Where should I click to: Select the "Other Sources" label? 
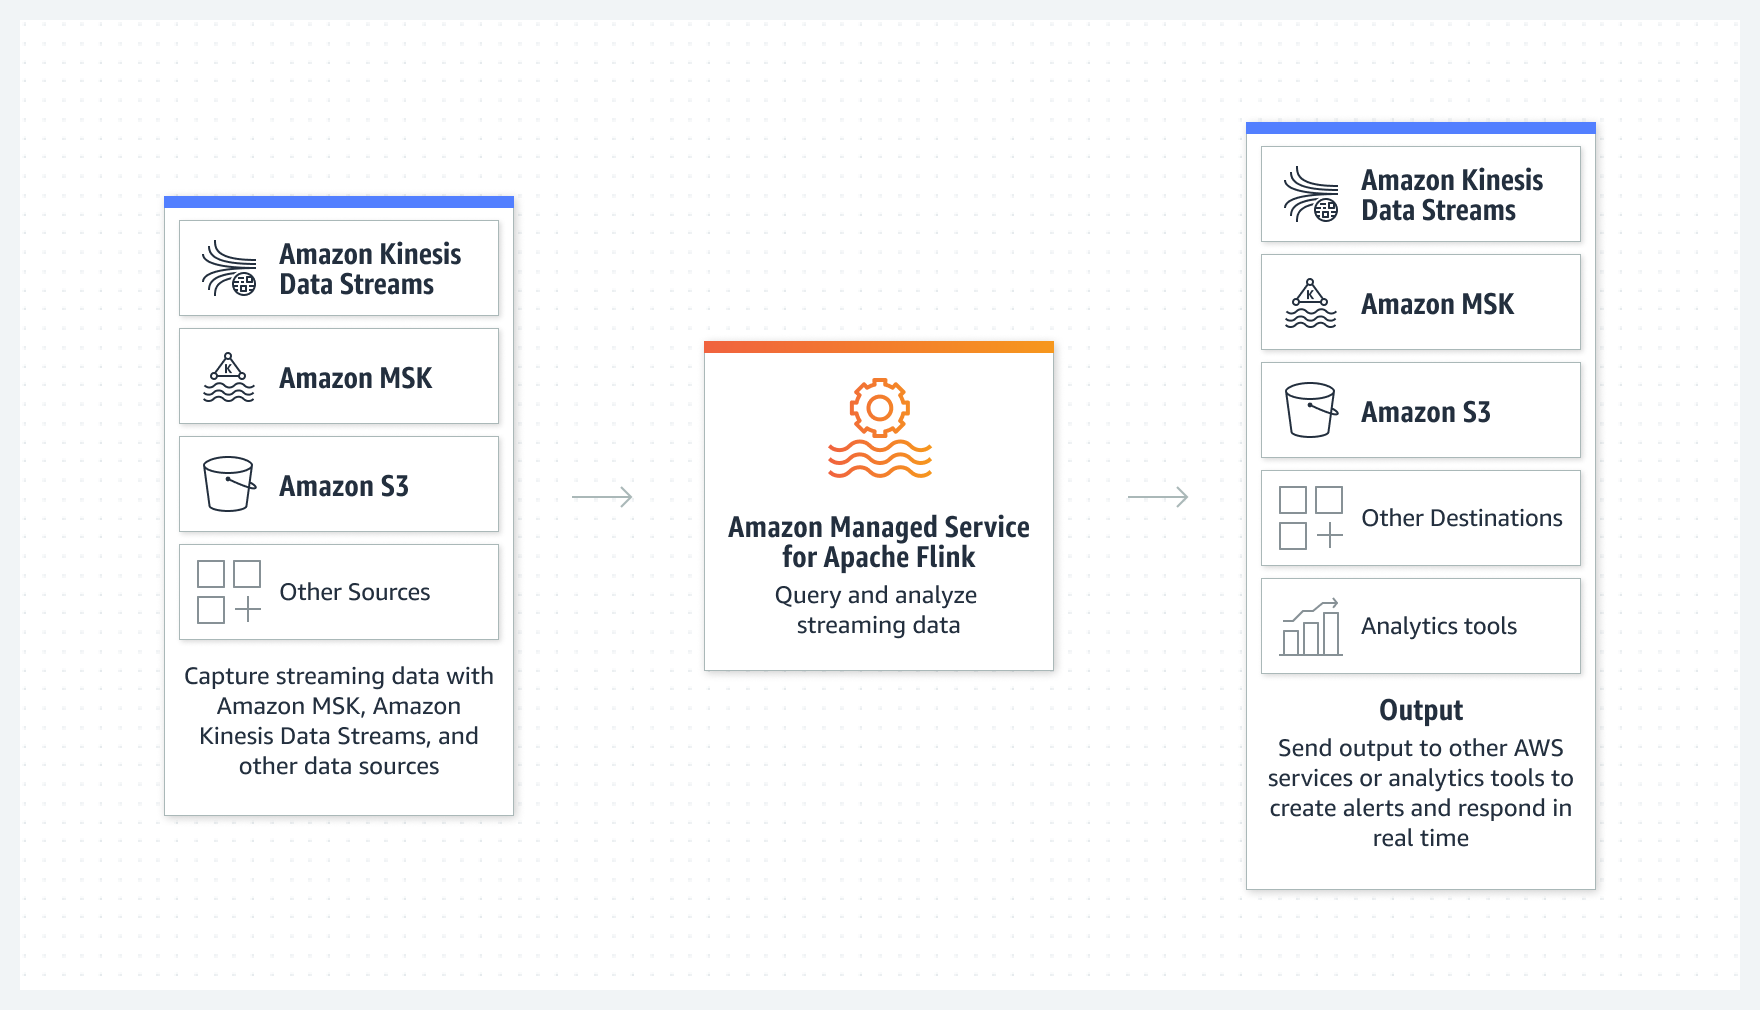355,592
